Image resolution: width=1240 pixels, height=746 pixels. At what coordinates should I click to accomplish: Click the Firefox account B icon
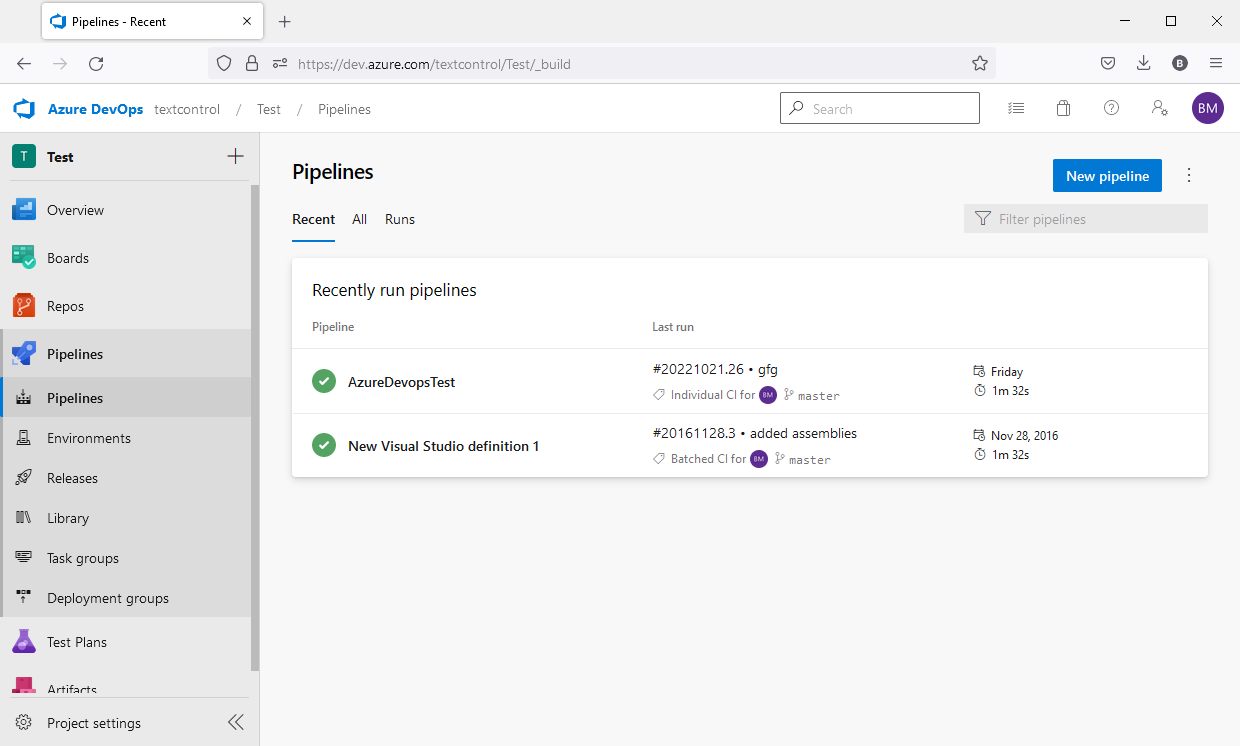point(1180,63)
